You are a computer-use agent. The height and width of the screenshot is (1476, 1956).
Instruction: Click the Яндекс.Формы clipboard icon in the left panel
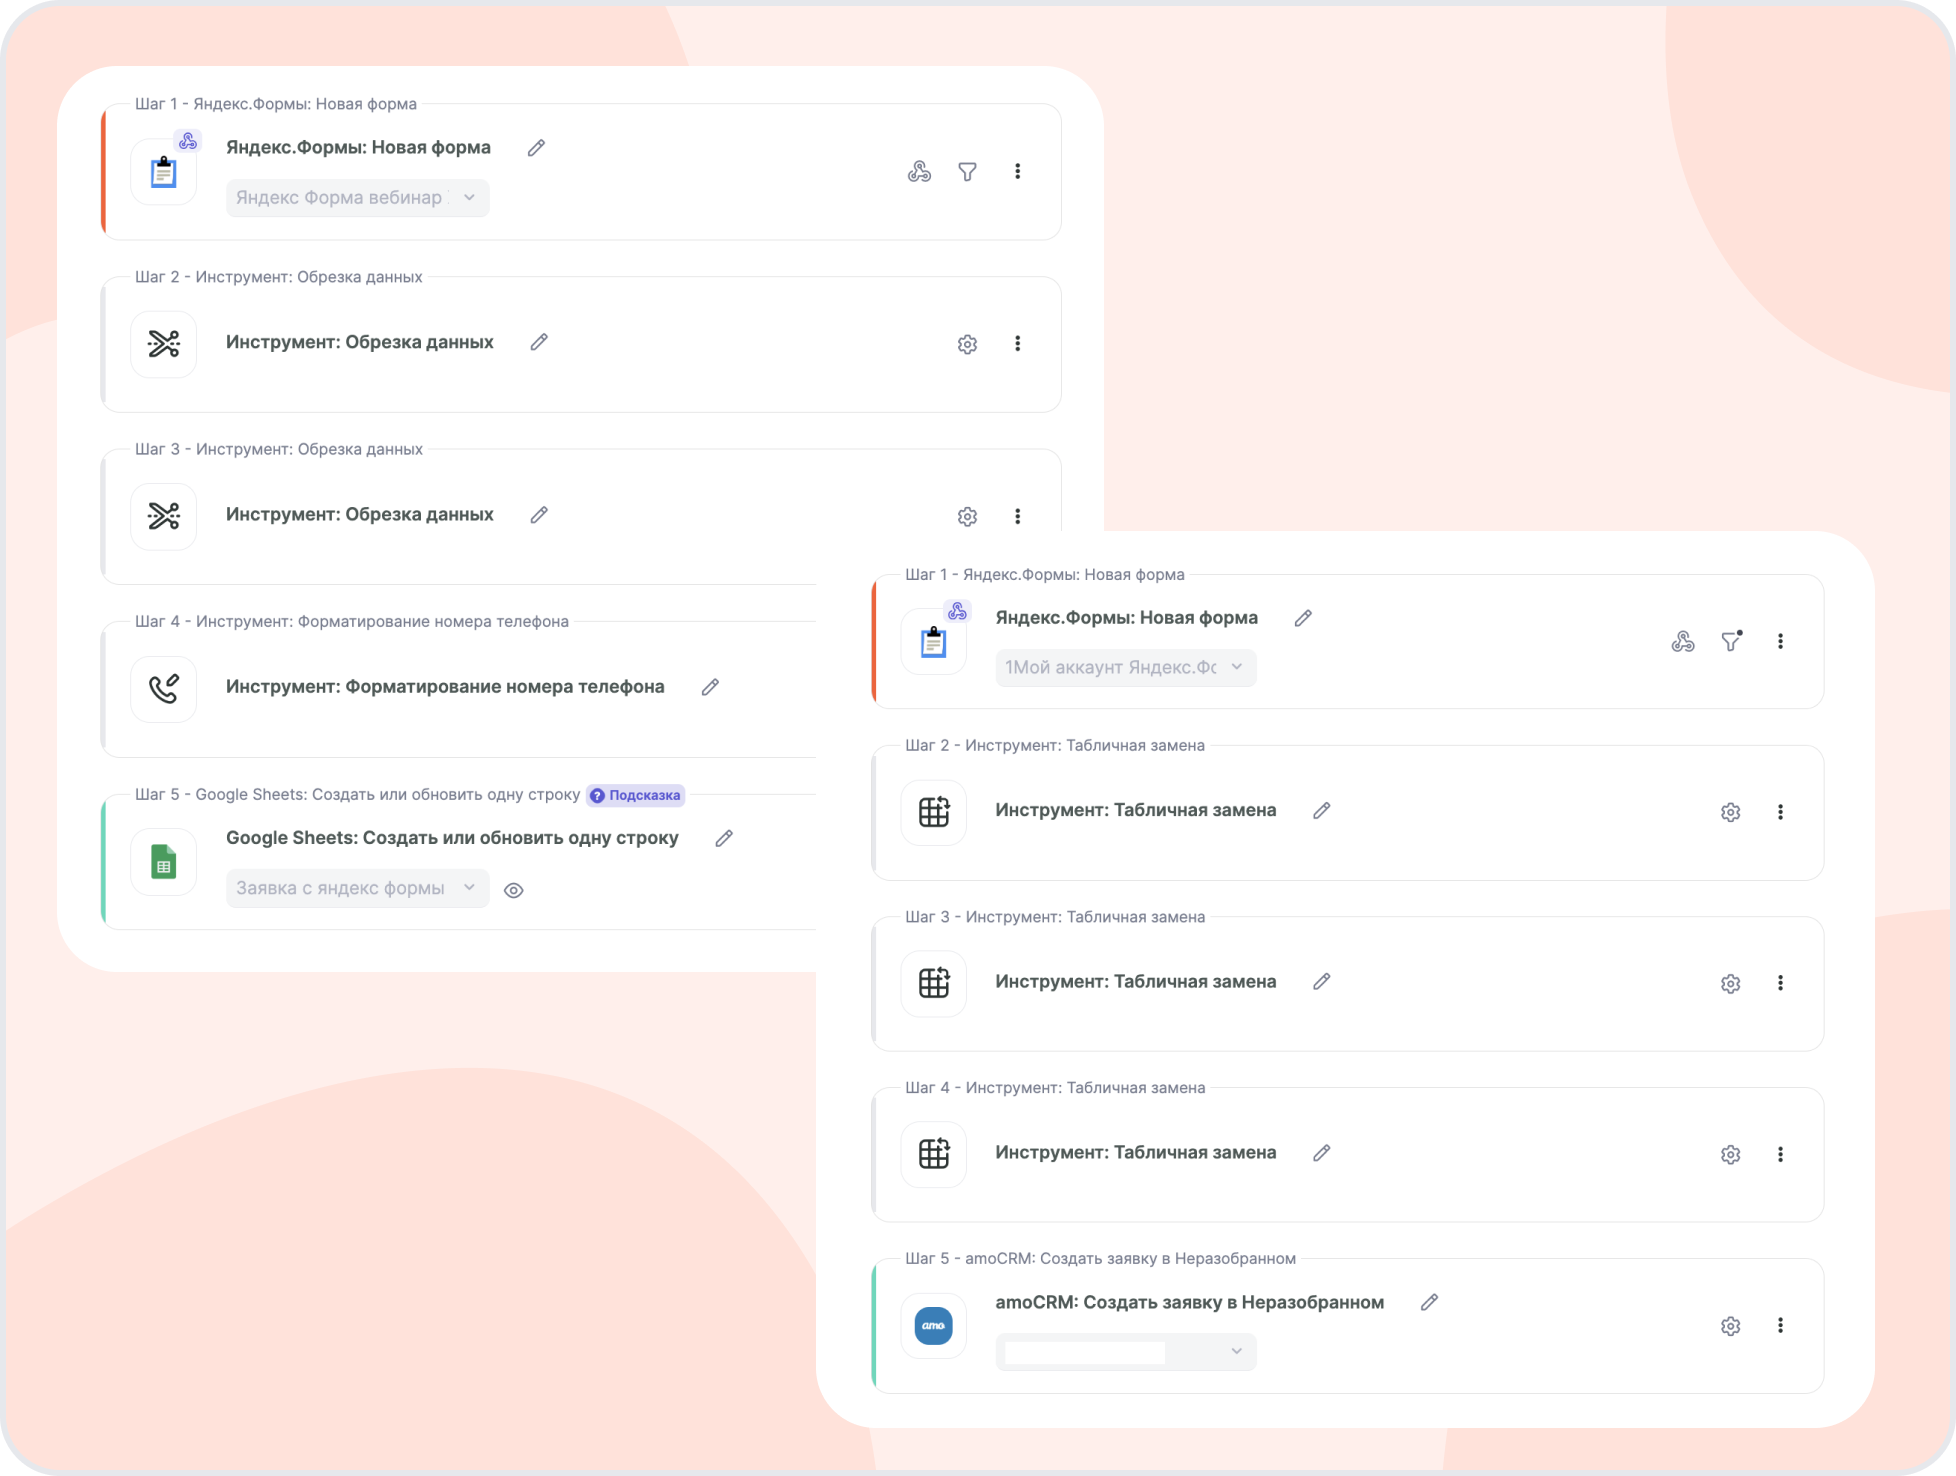click(x=164, y=172)
